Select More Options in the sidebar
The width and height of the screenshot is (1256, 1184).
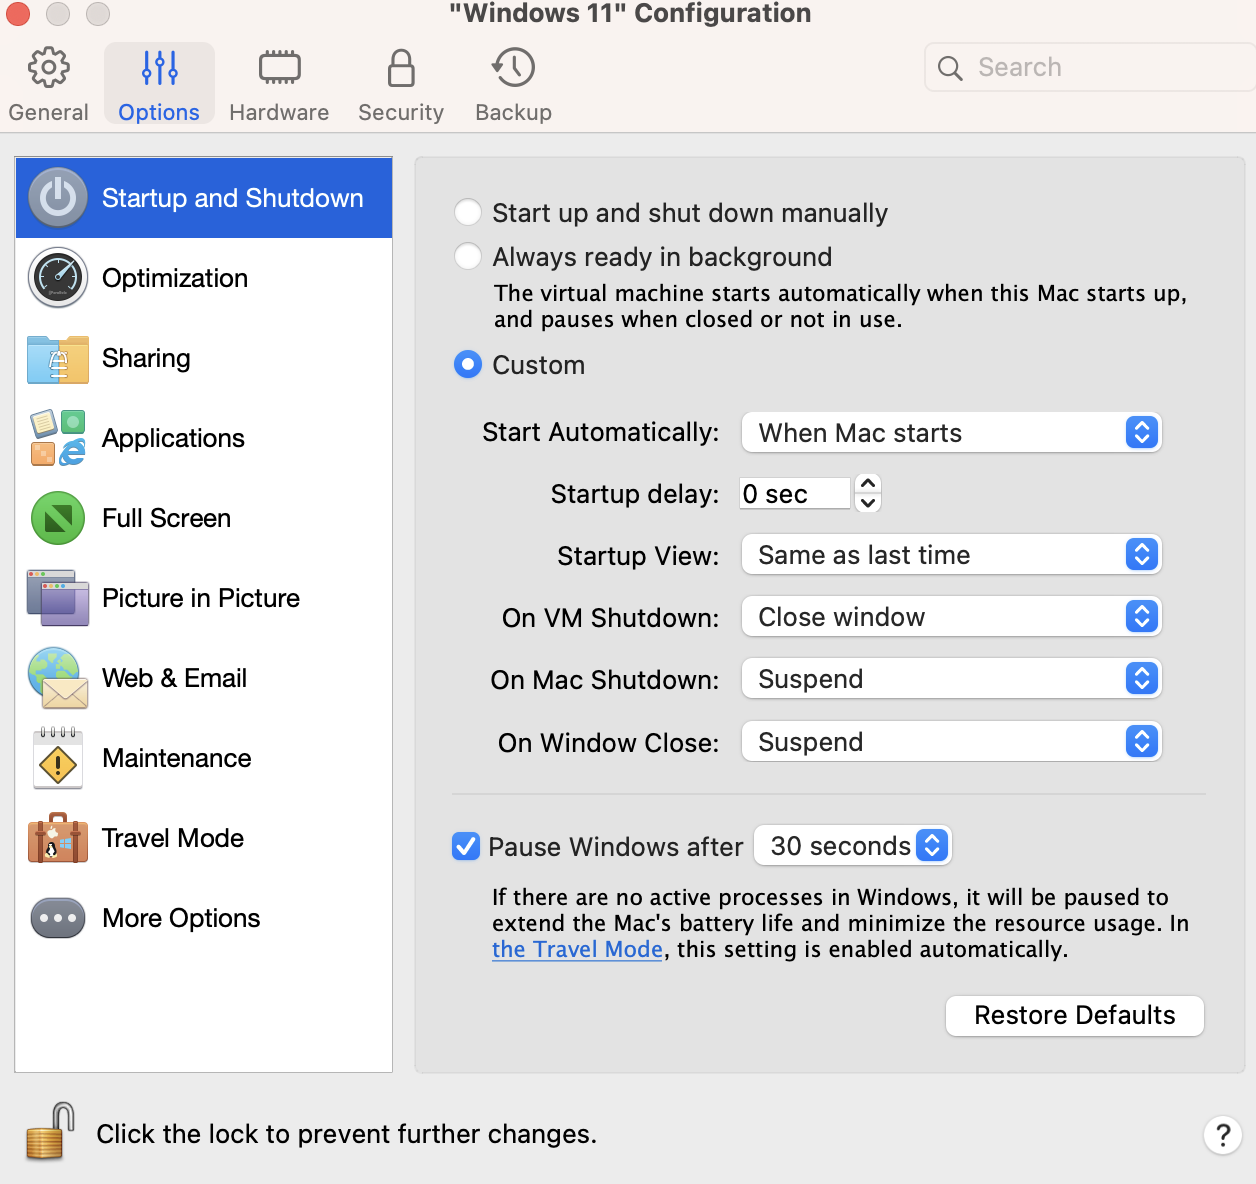[x=204, y=918]
